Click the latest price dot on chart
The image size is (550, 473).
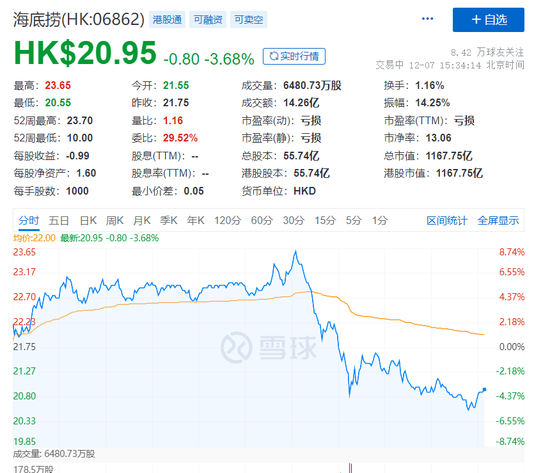[484, 389]
